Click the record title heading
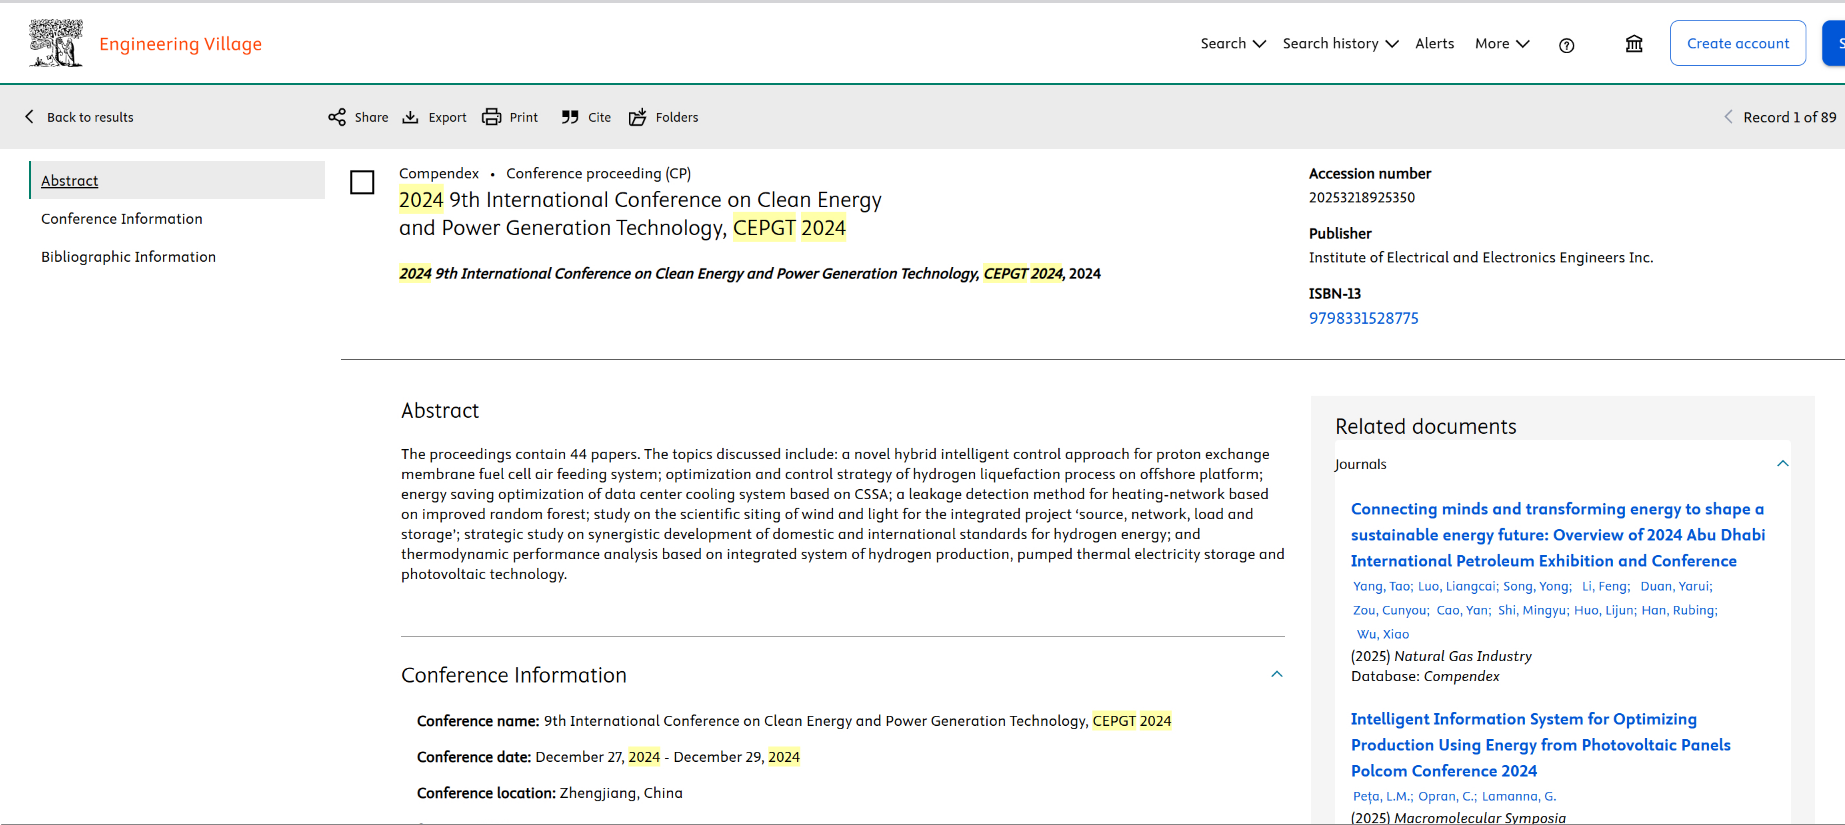 pos(640,214)
